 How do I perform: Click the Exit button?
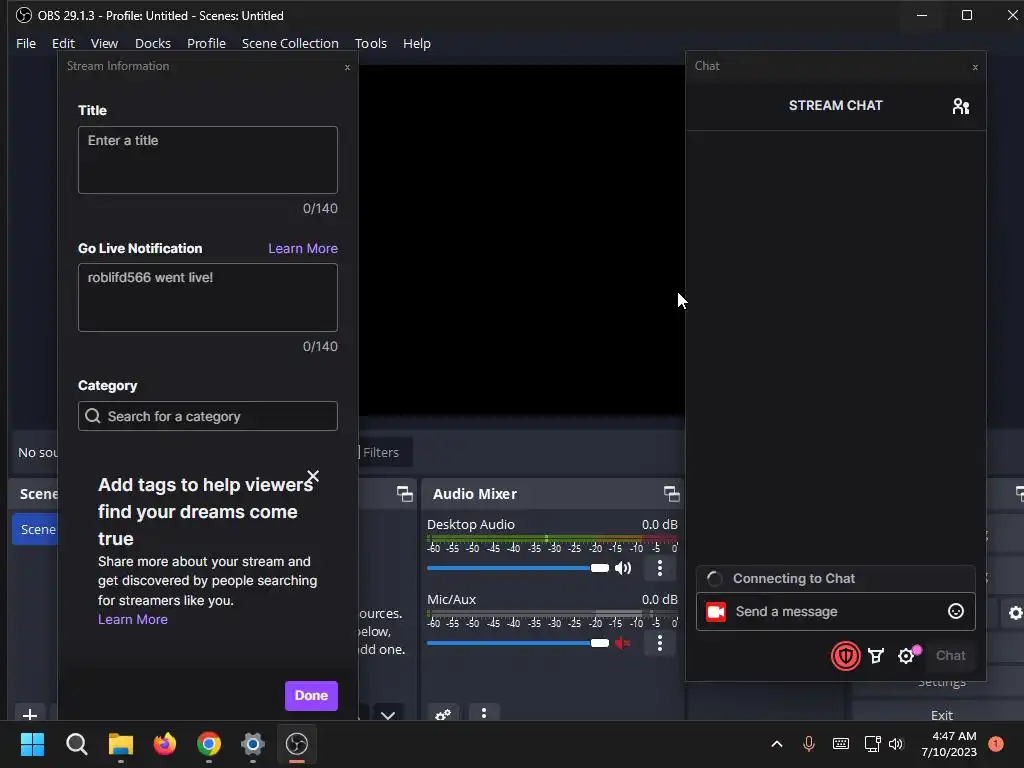coord(942,714)
